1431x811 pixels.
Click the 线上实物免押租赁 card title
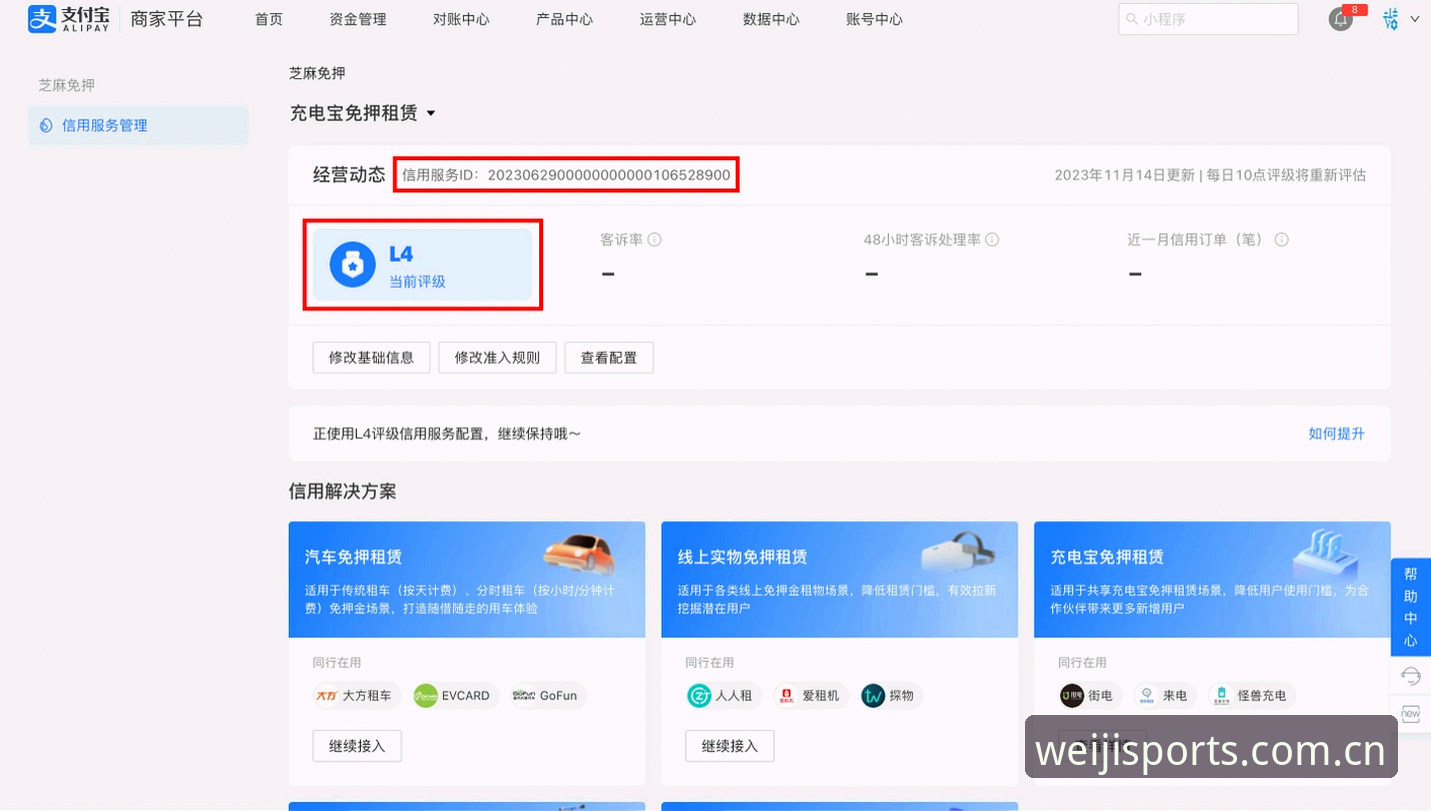(742, 557)
